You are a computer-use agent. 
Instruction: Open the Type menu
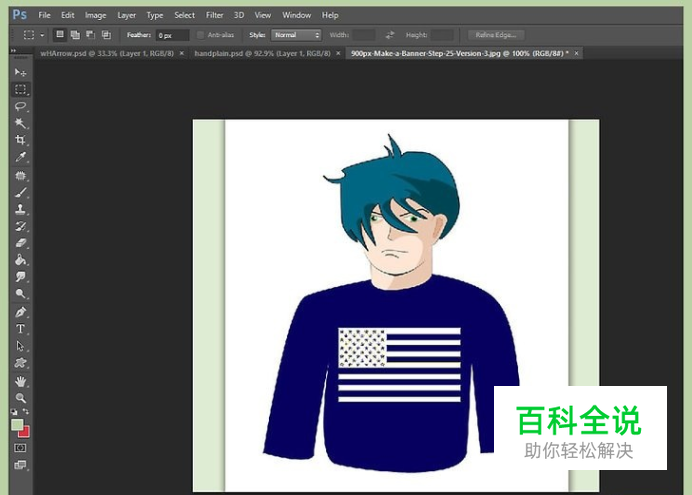(x=154, y=15)
